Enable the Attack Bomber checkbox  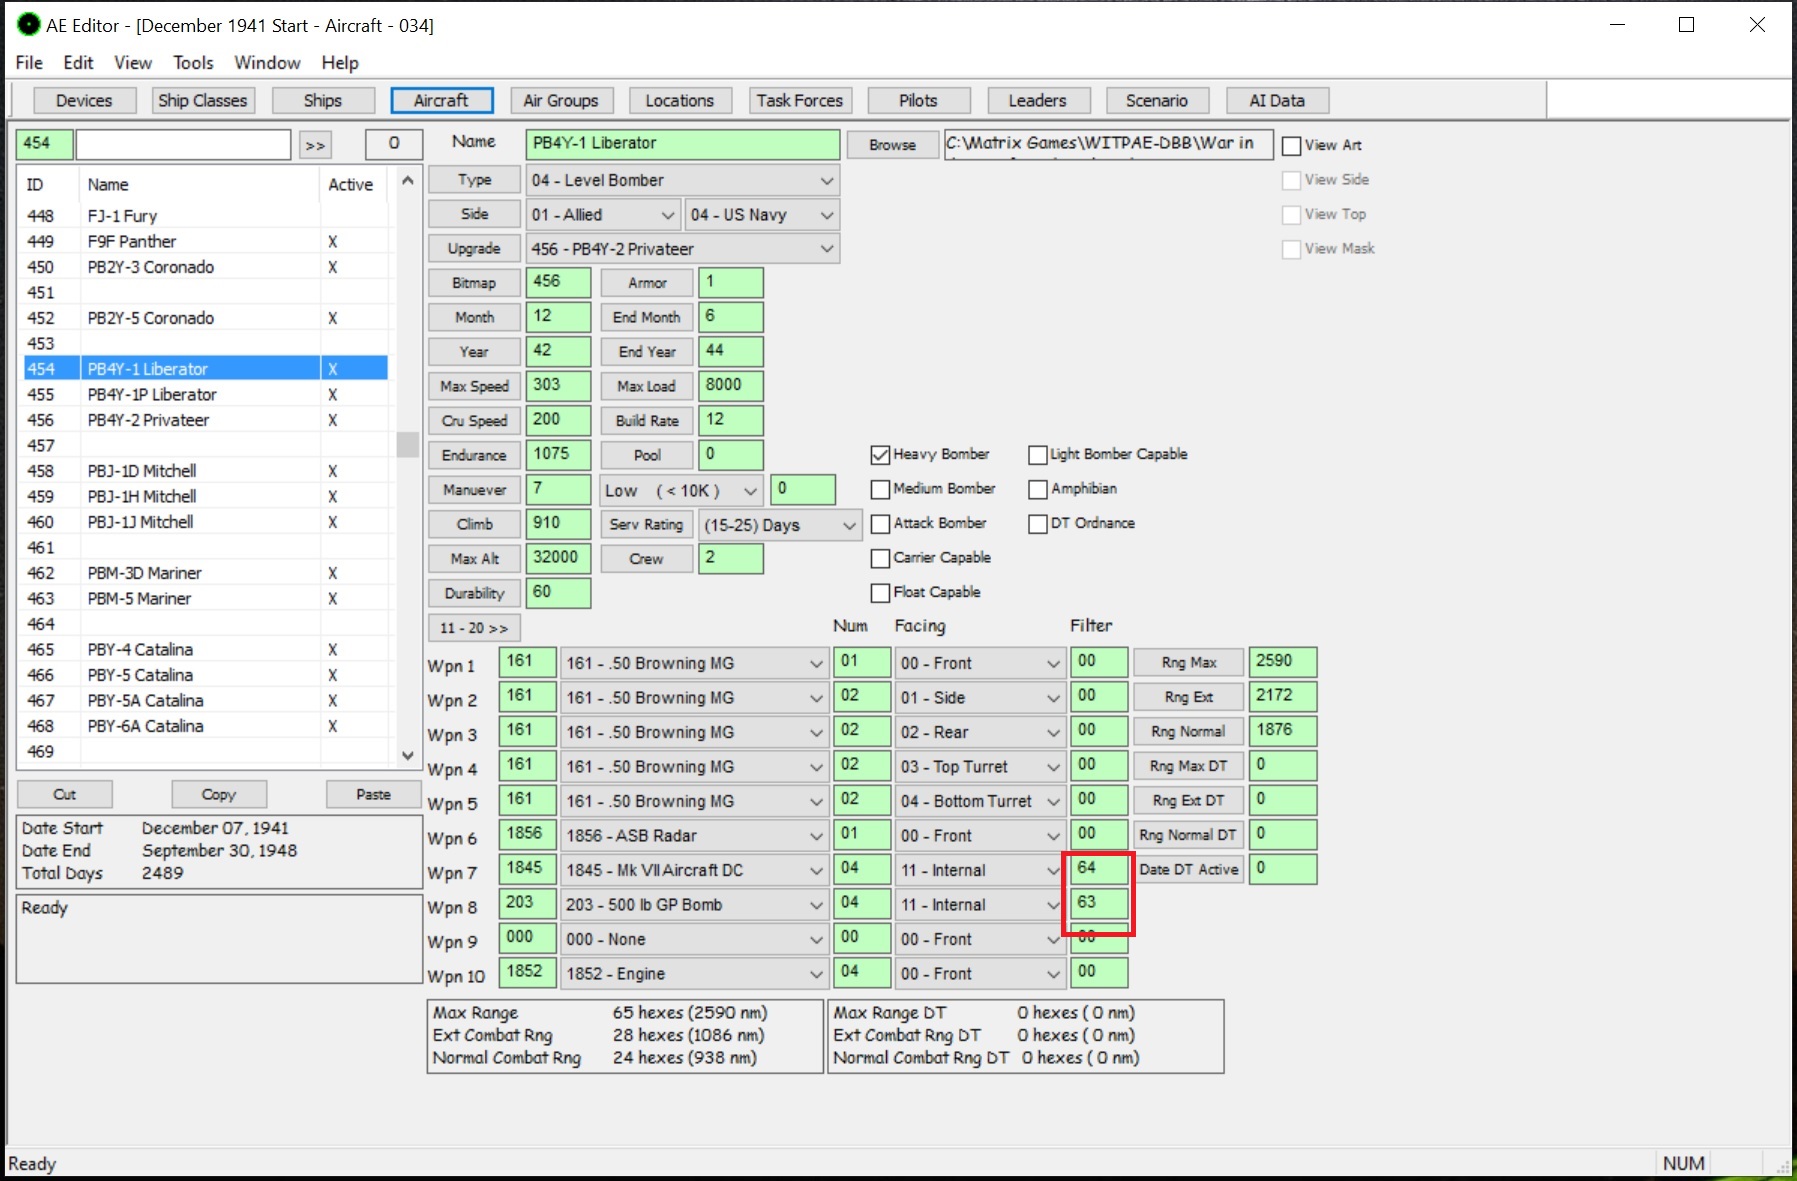tap(880, 524)
